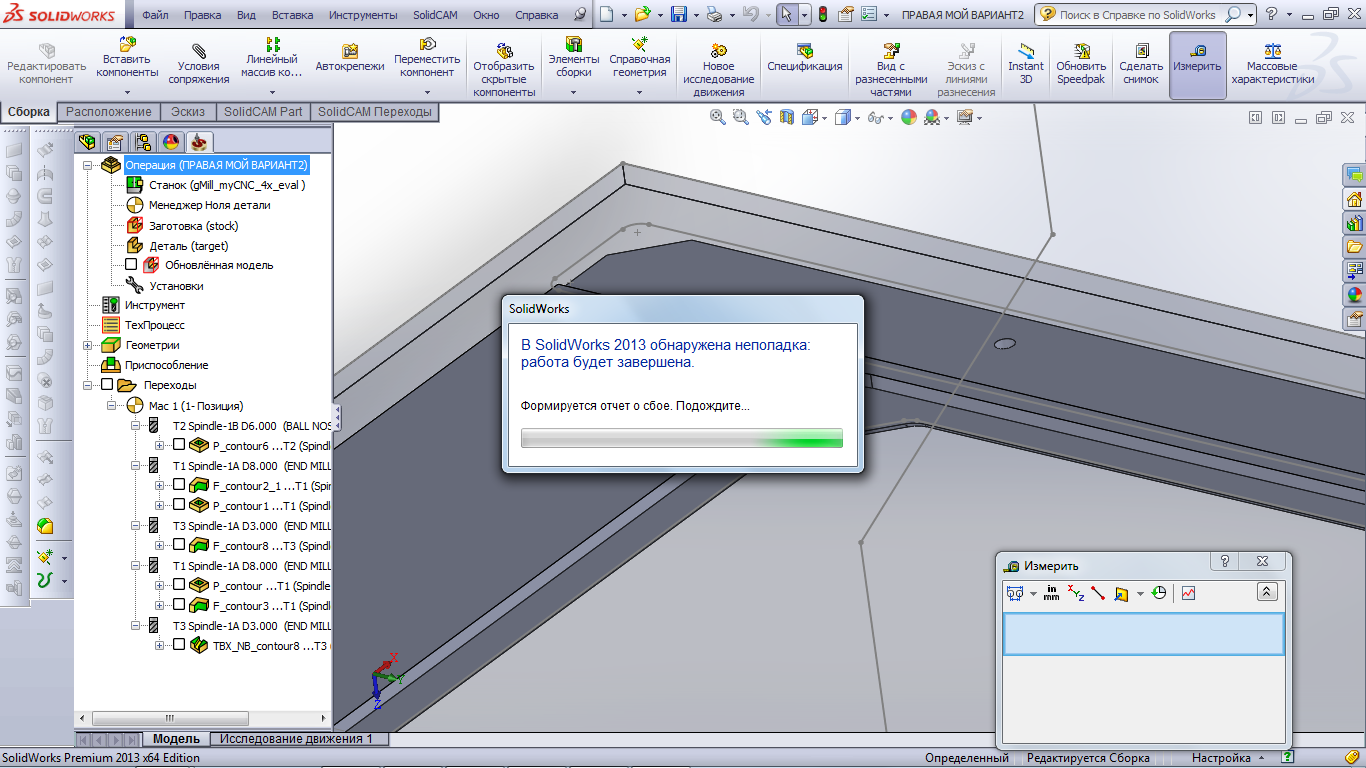This screenshot has width=1366, height=768.
Task: Click the rebuild traffic light icon
Action: click(823, 15)
